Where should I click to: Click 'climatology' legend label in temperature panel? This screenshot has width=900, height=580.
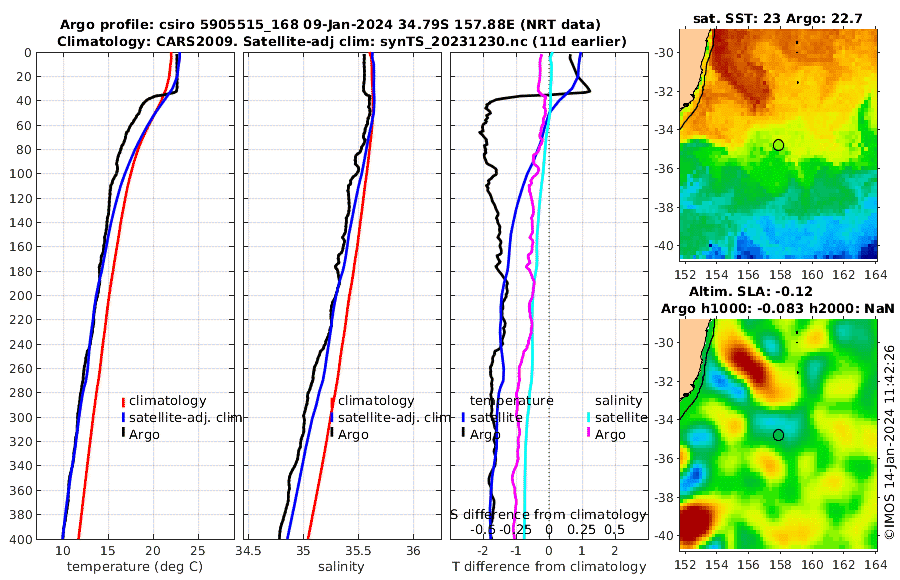pyautogui.click(x=168, y=401)
